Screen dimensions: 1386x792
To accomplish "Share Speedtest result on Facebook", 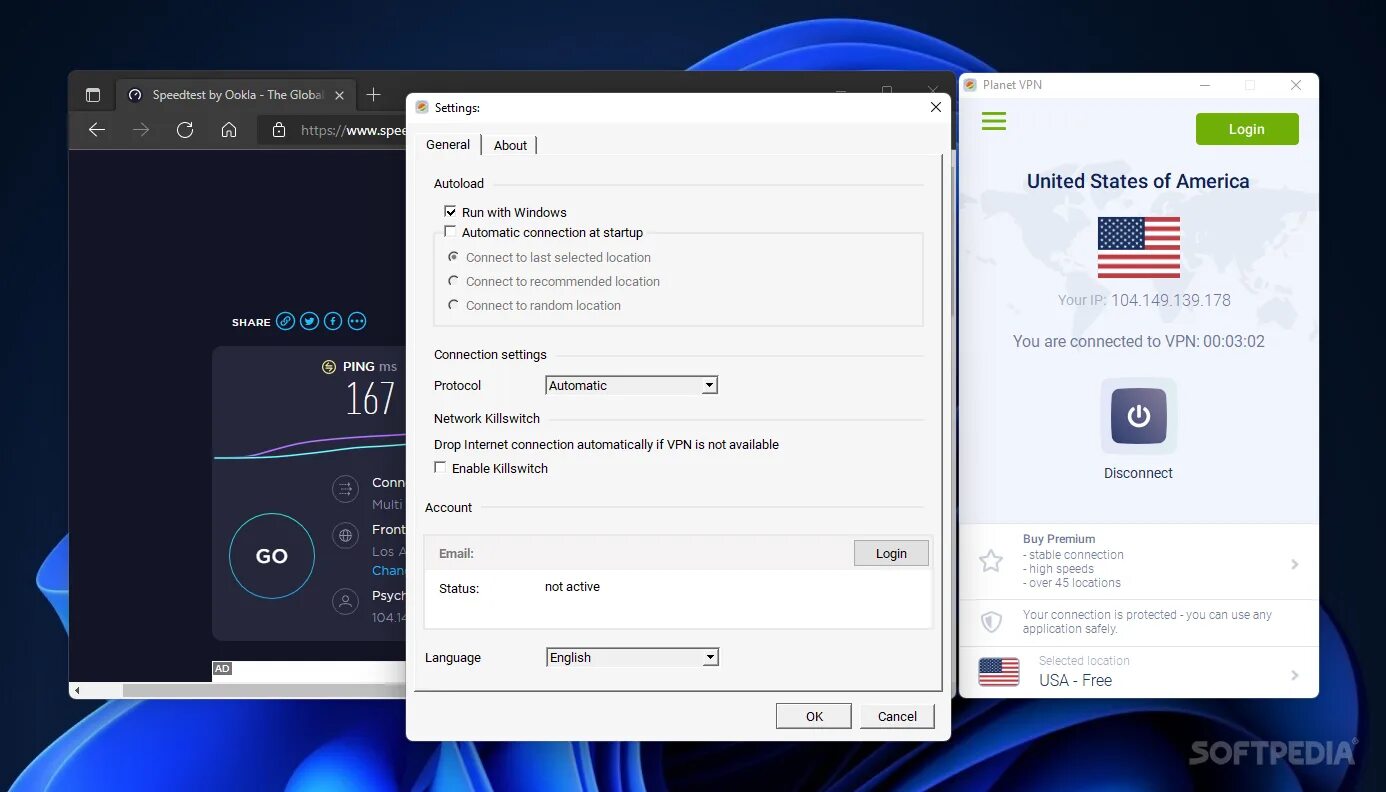I will pyautogui.click(x=333, y=321).
